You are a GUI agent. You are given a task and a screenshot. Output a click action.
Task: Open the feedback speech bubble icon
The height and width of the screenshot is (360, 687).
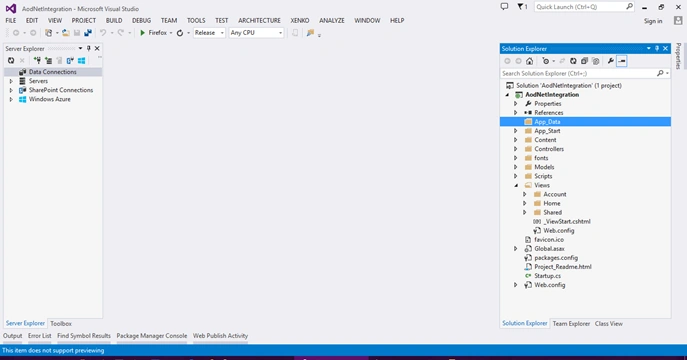point(504,7)
